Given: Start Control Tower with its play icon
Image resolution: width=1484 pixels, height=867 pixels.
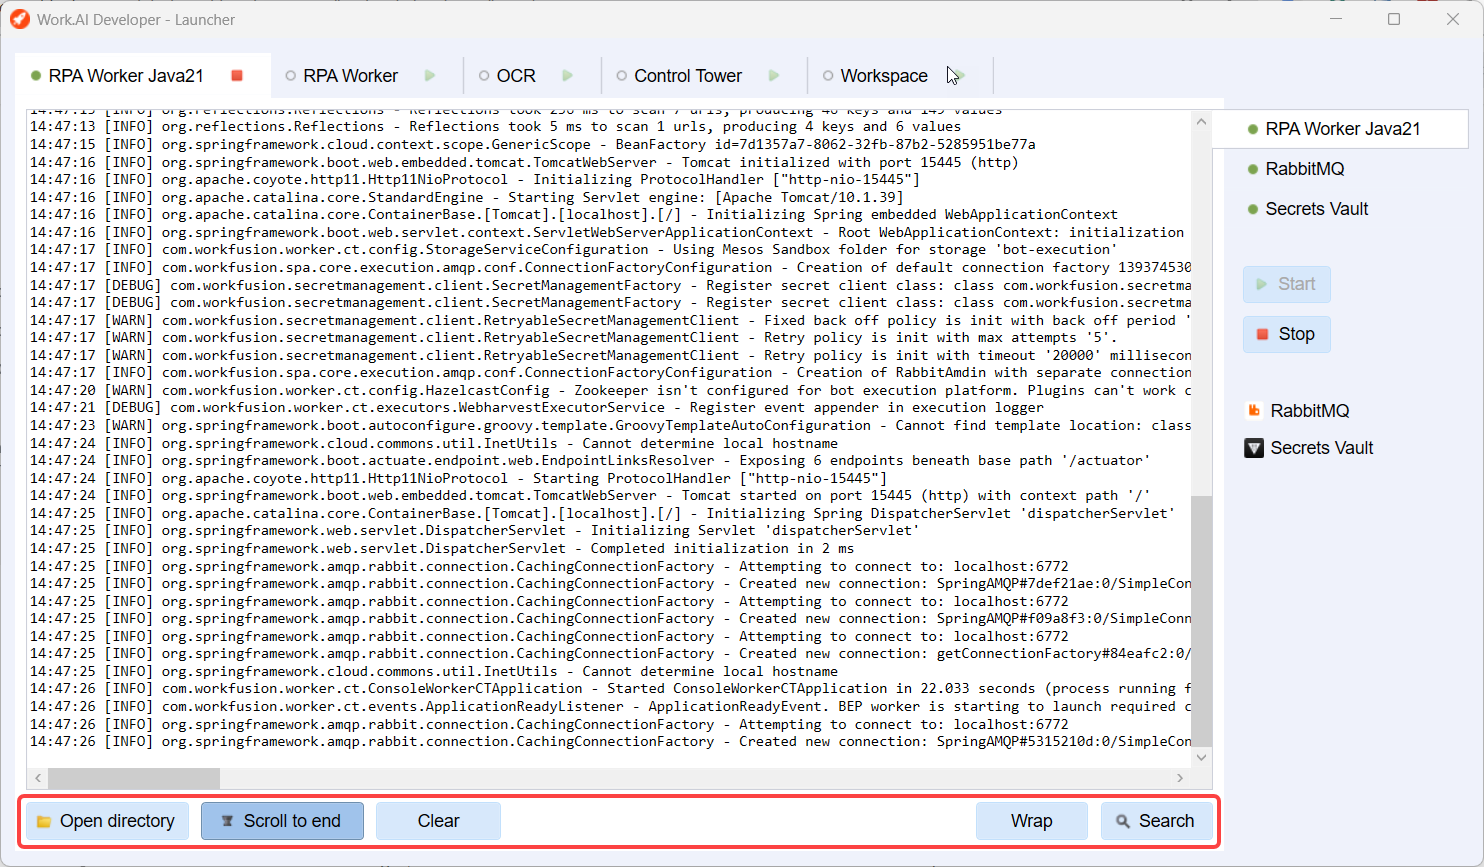Looking at the screenshot, I should click(774, 76).
